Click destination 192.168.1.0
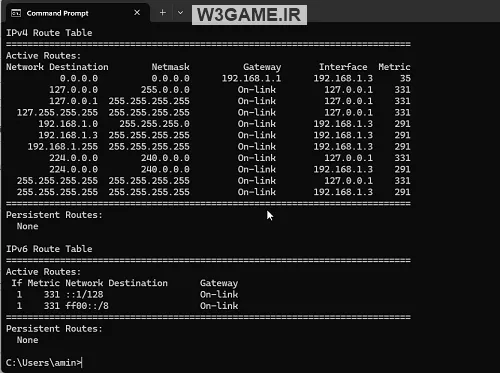Screen dimensions: 500x373 pyautogui.click(x=68, y=124)
